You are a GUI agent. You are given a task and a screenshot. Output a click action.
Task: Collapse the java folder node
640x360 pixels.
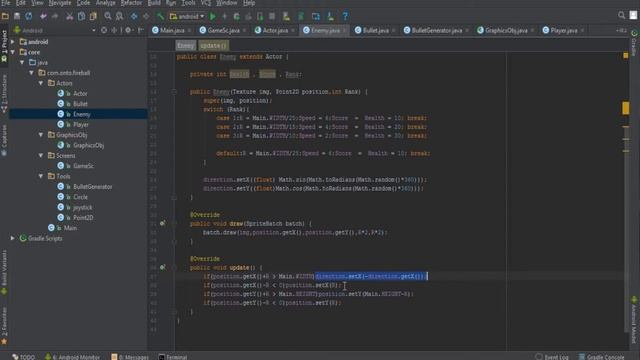click(22, 62)
